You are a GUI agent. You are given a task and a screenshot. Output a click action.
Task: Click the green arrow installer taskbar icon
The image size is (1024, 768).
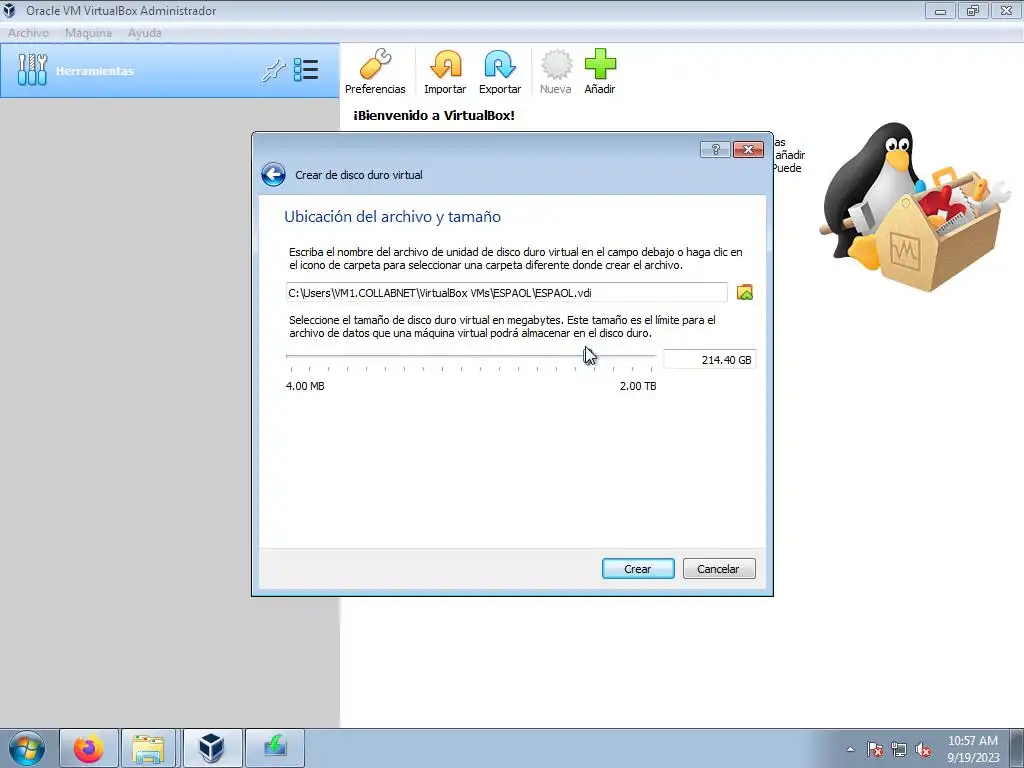(275, 748)
